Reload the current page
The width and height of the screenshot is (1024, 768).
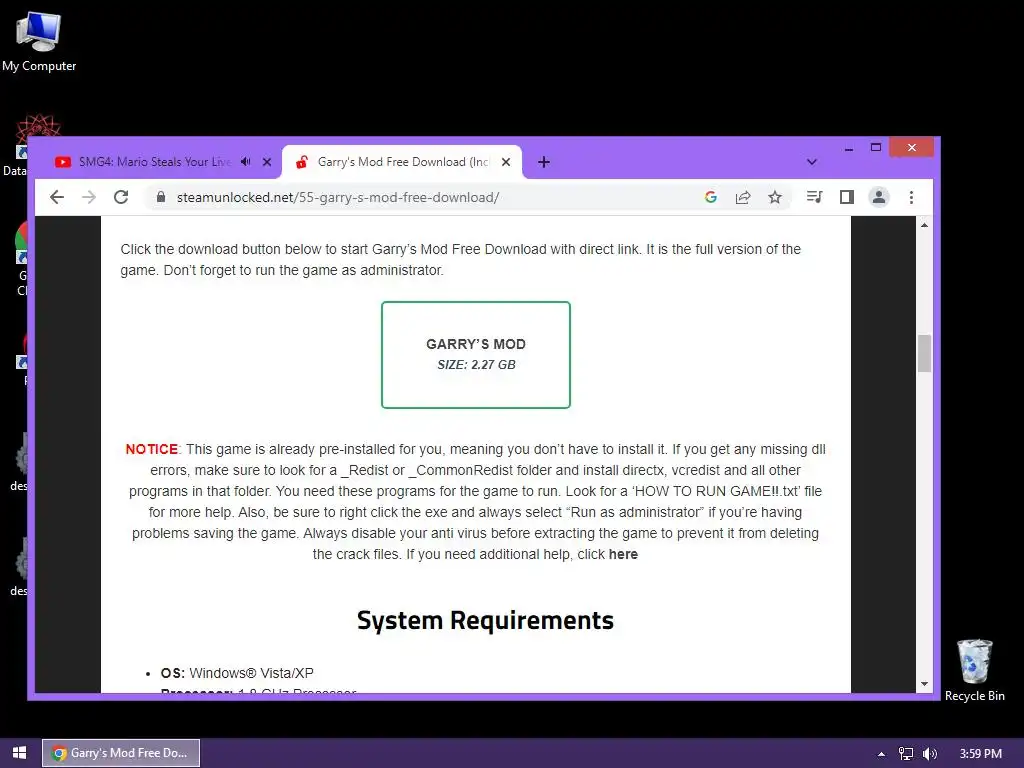tap(121, 197)
